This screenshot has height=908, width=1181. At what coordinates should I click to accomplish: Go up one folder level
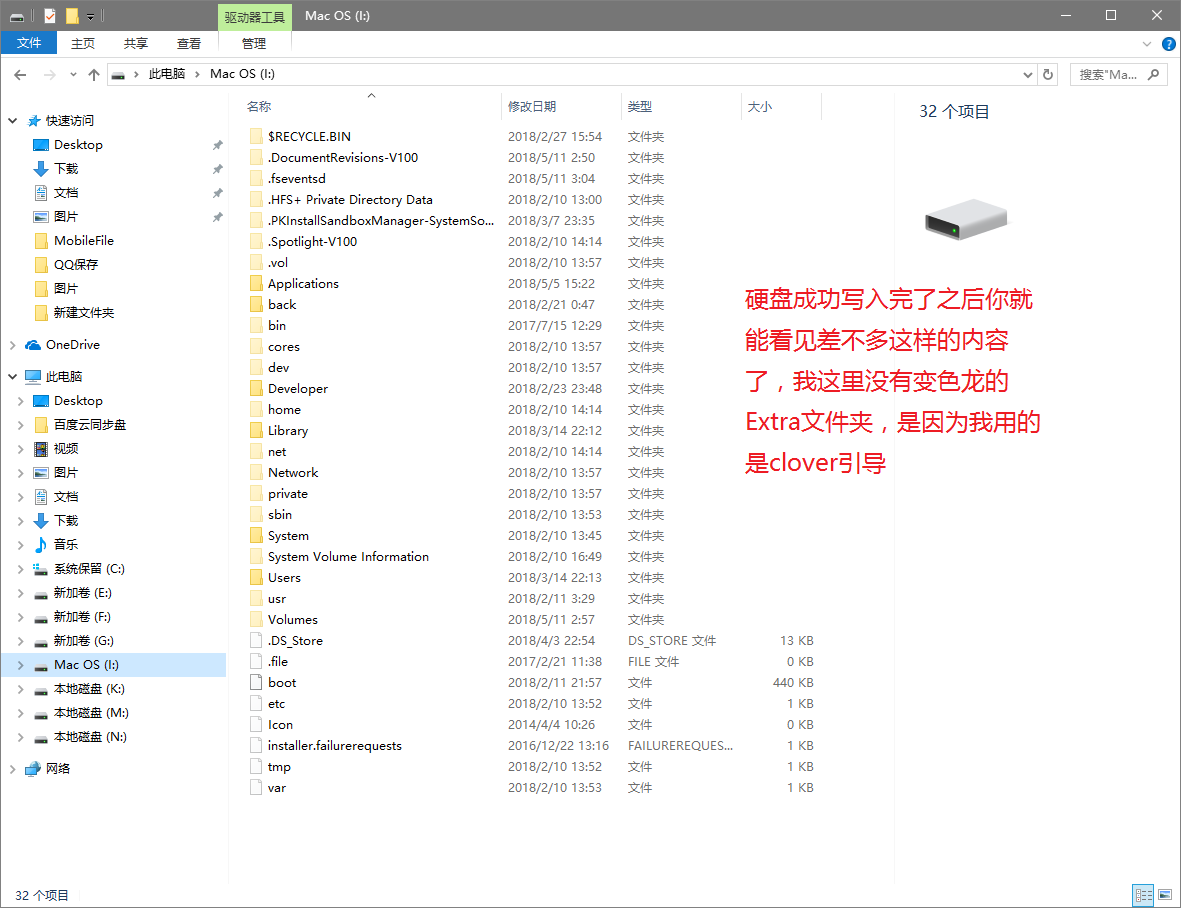click(x=93, y=75)
